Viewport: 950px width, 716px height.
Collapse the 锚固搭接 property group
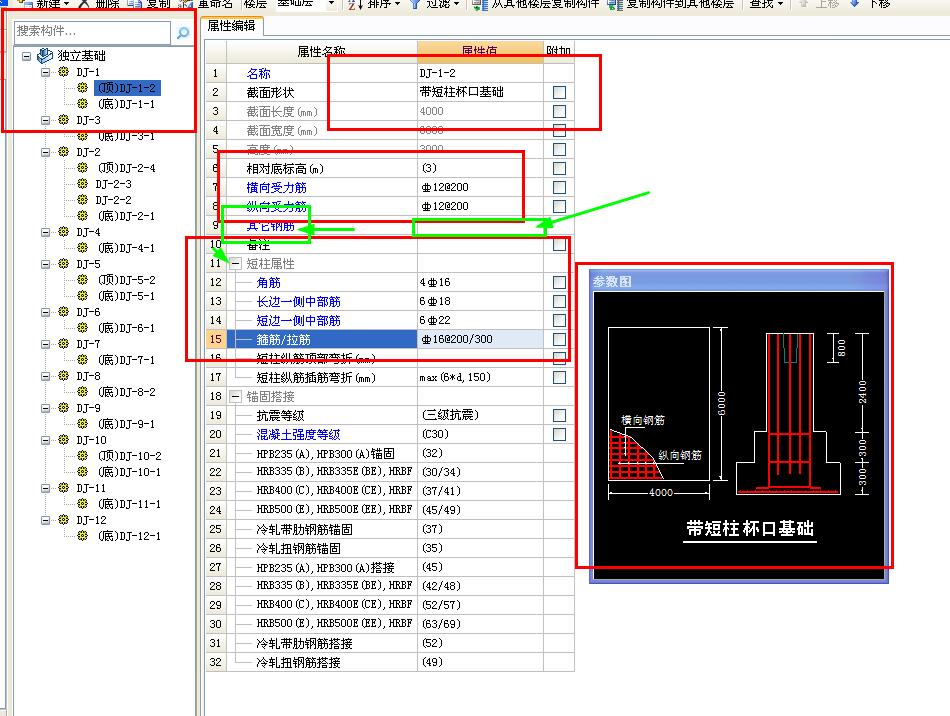coord(235,397)
